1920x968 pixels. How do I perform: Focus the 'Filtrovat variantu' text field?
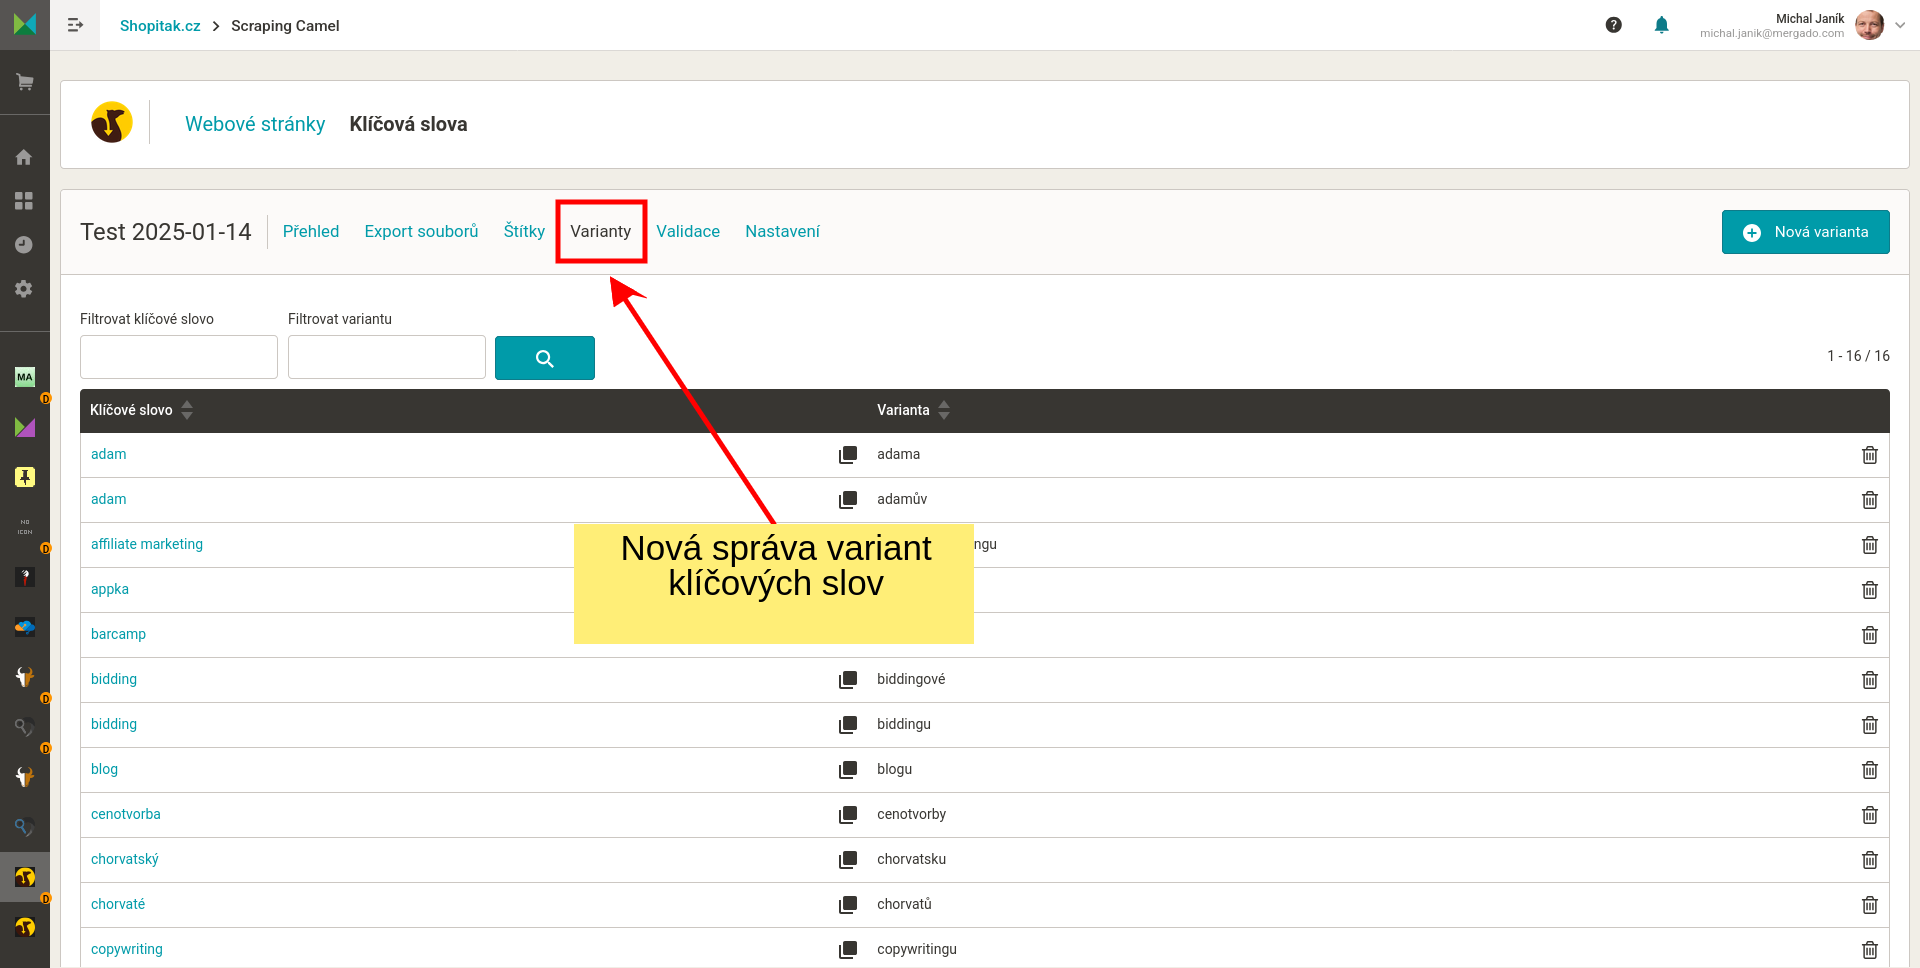[387, 357]
